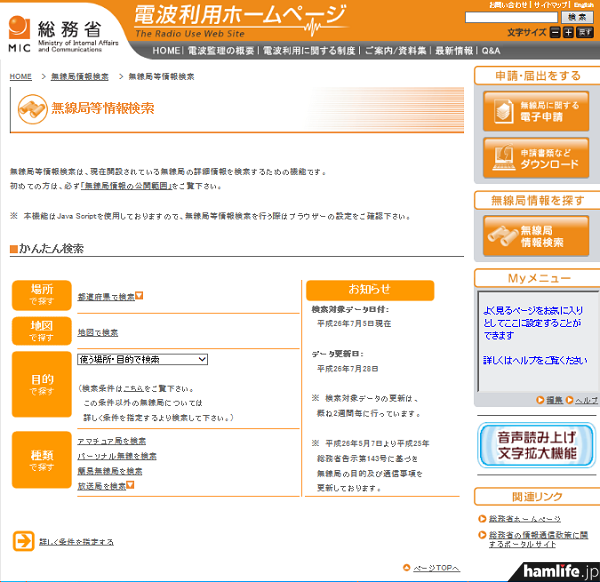This screenshot has width=600, height=582.
Task: Click アマチュア局を検索 link
Action: [x=111, y=440]
